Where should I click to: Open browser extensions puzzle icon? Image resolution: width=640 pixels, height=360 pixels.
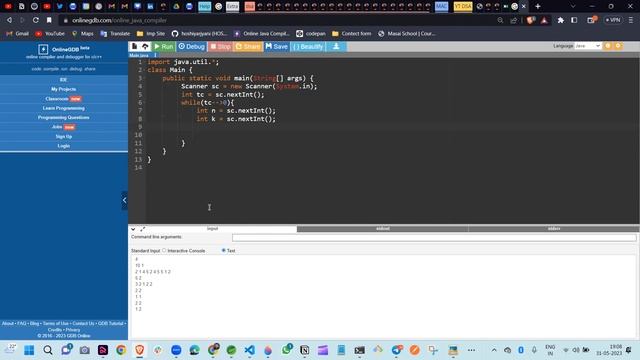click(x=561, y=20)
